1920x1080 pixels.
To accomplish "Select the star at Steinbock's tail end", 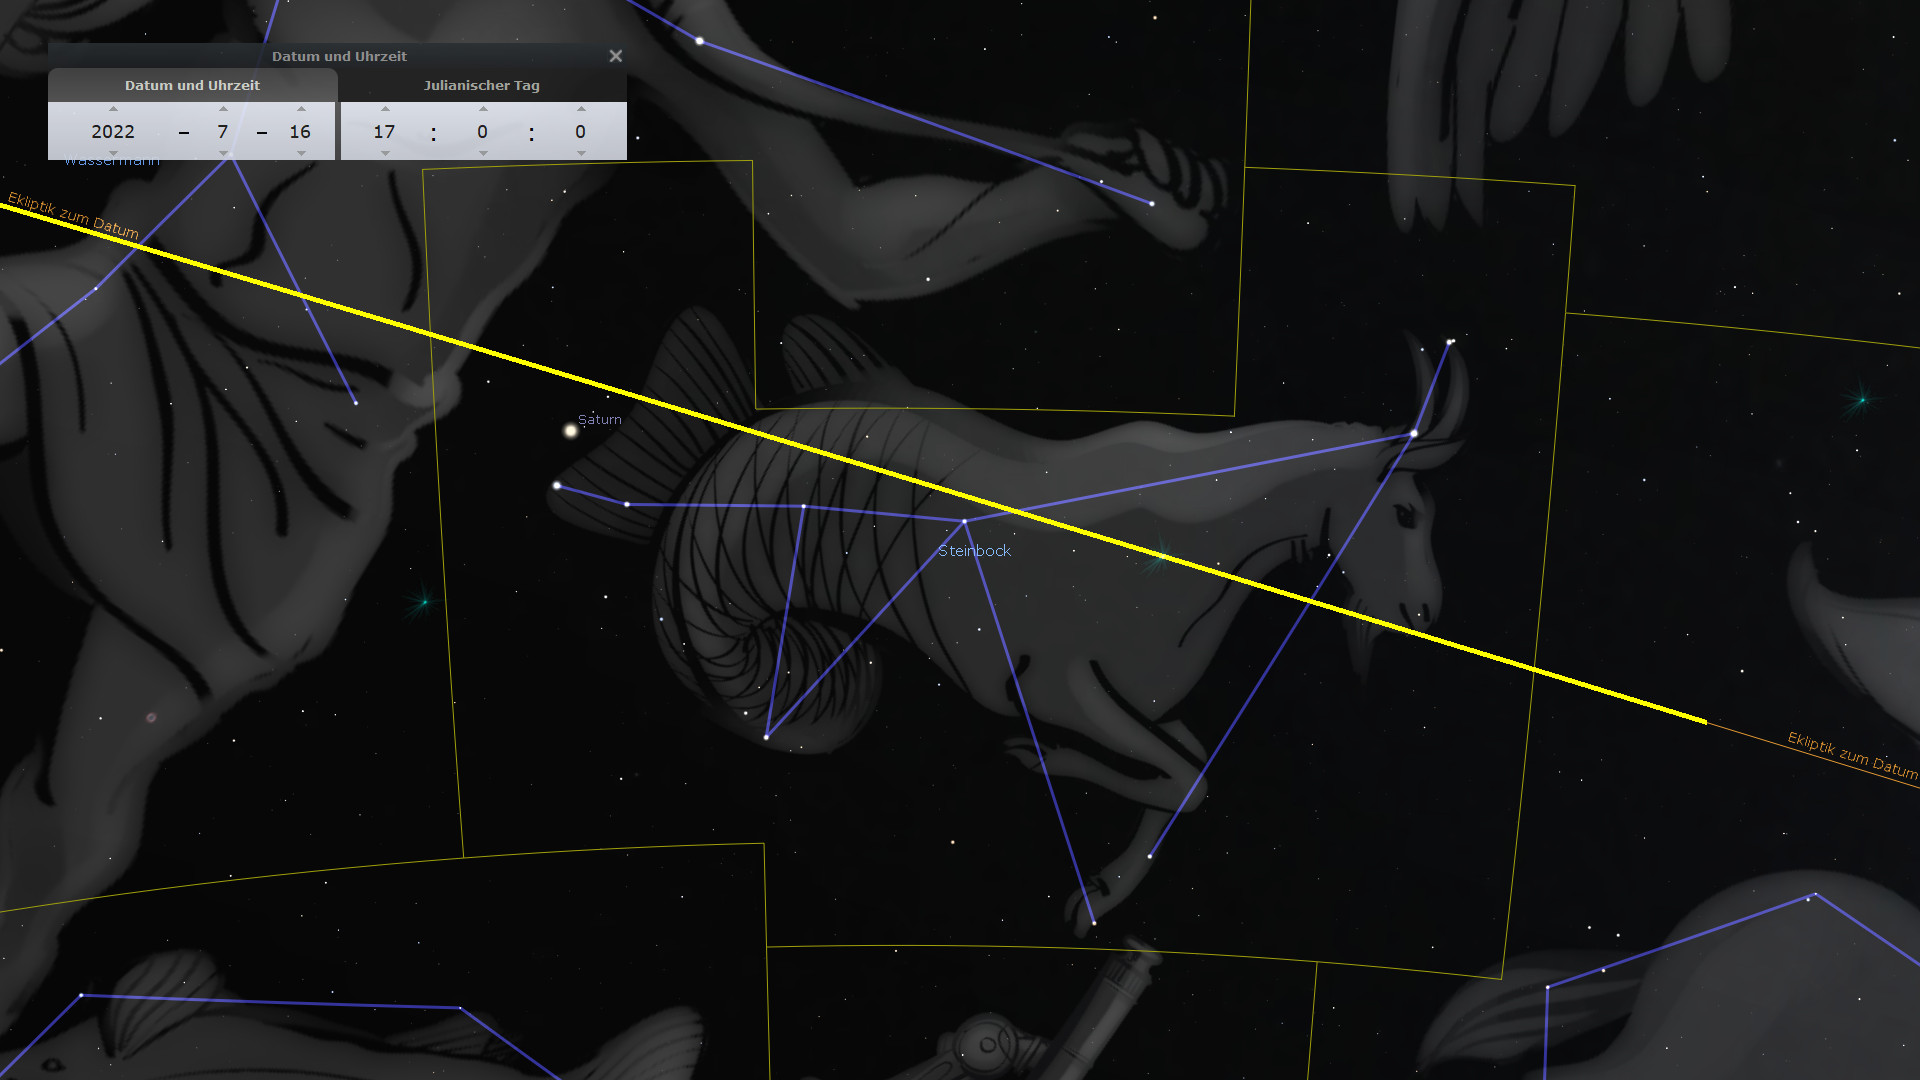I will (x=557, y=486).
